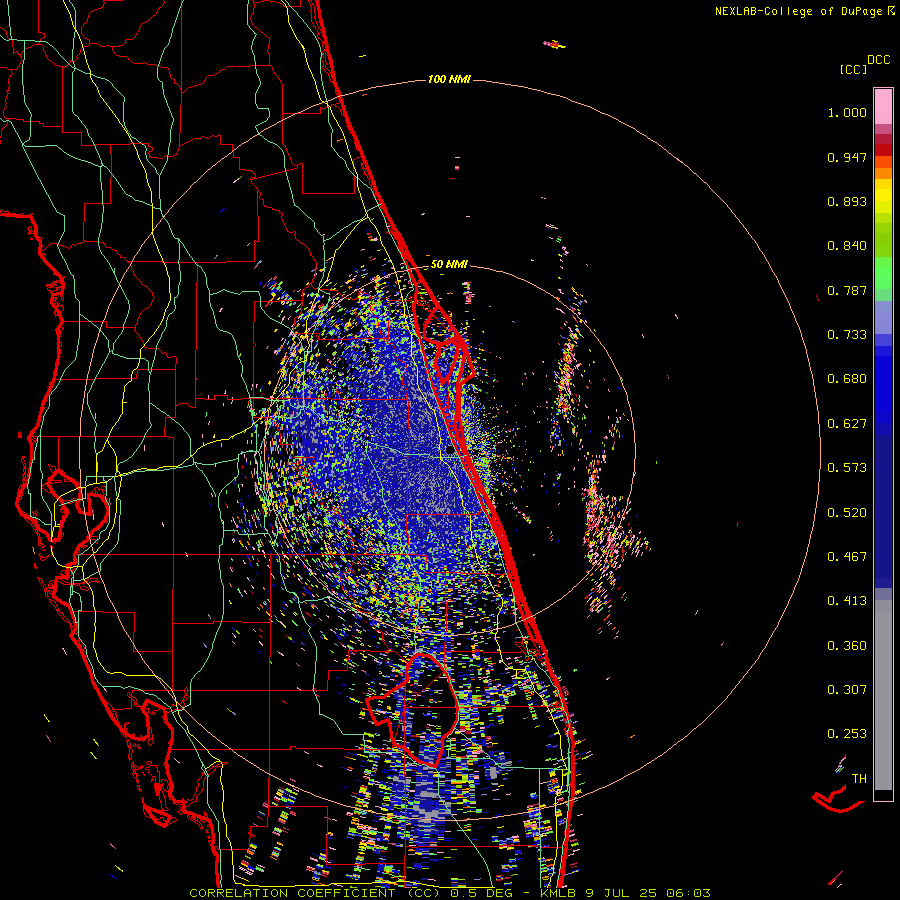Click the 100 NMI range ring label
900x900 pixels.
click(x=449, y=79)
